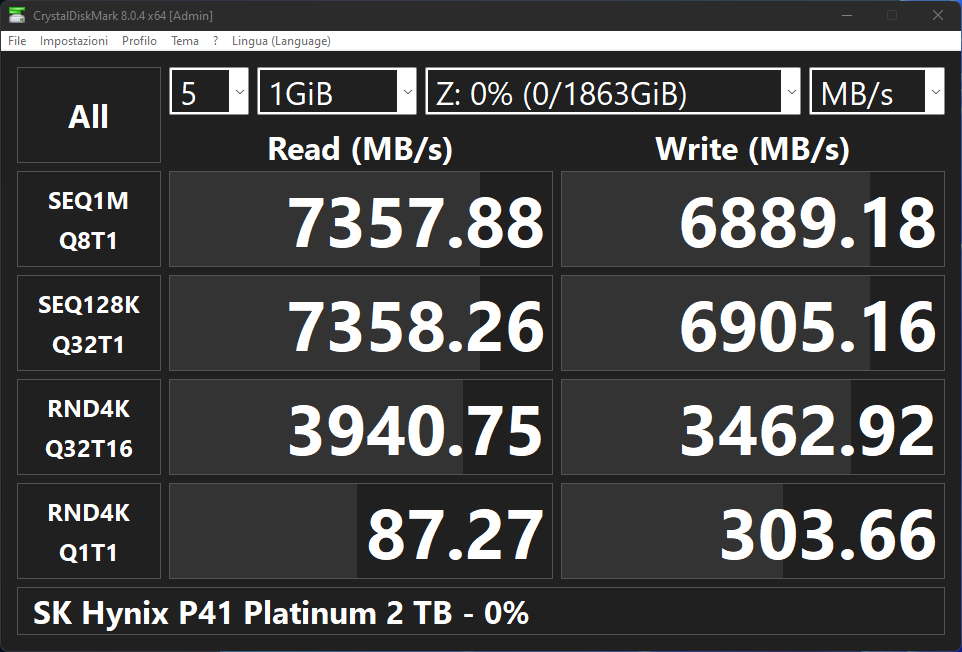Expand the MB/s unit dropdown
Viewport: 962px width, 652px height.
coord(876,93)
